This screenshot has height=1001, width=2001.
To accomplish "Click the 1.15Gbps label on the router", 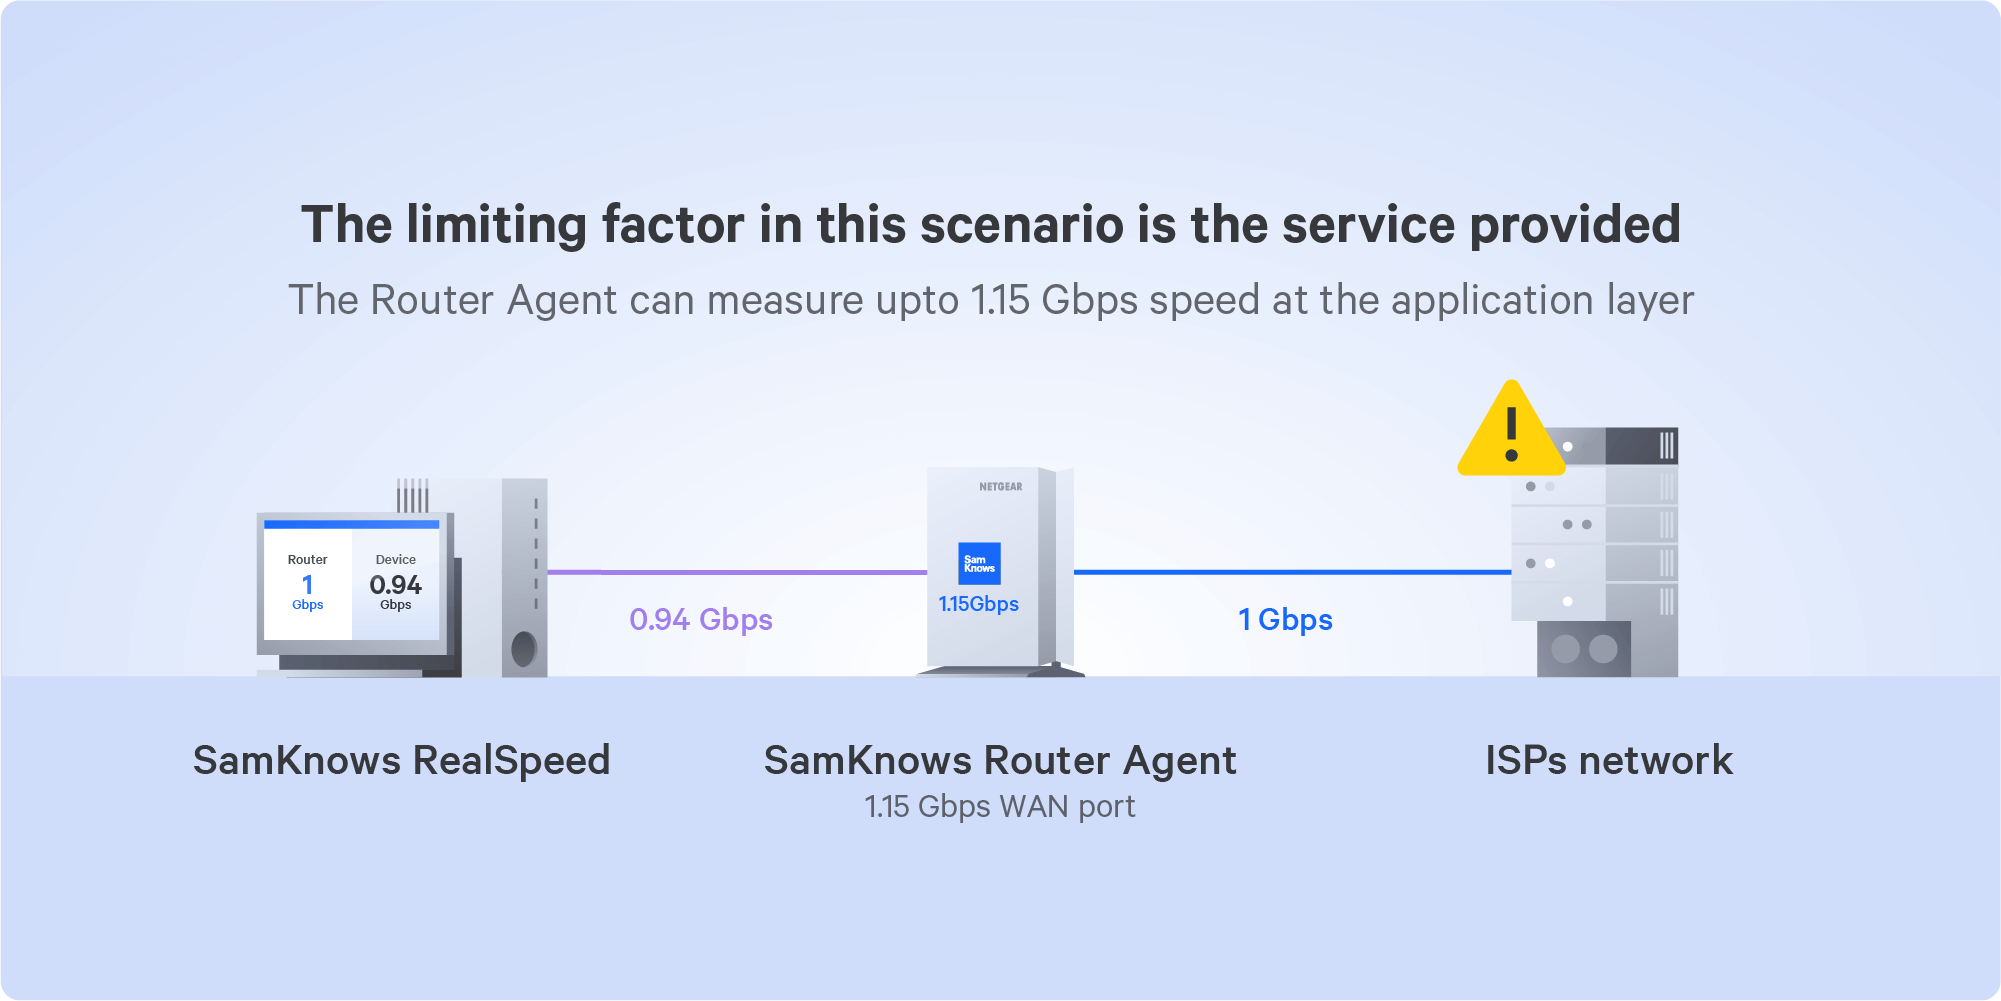I will (x=978, y=604).
